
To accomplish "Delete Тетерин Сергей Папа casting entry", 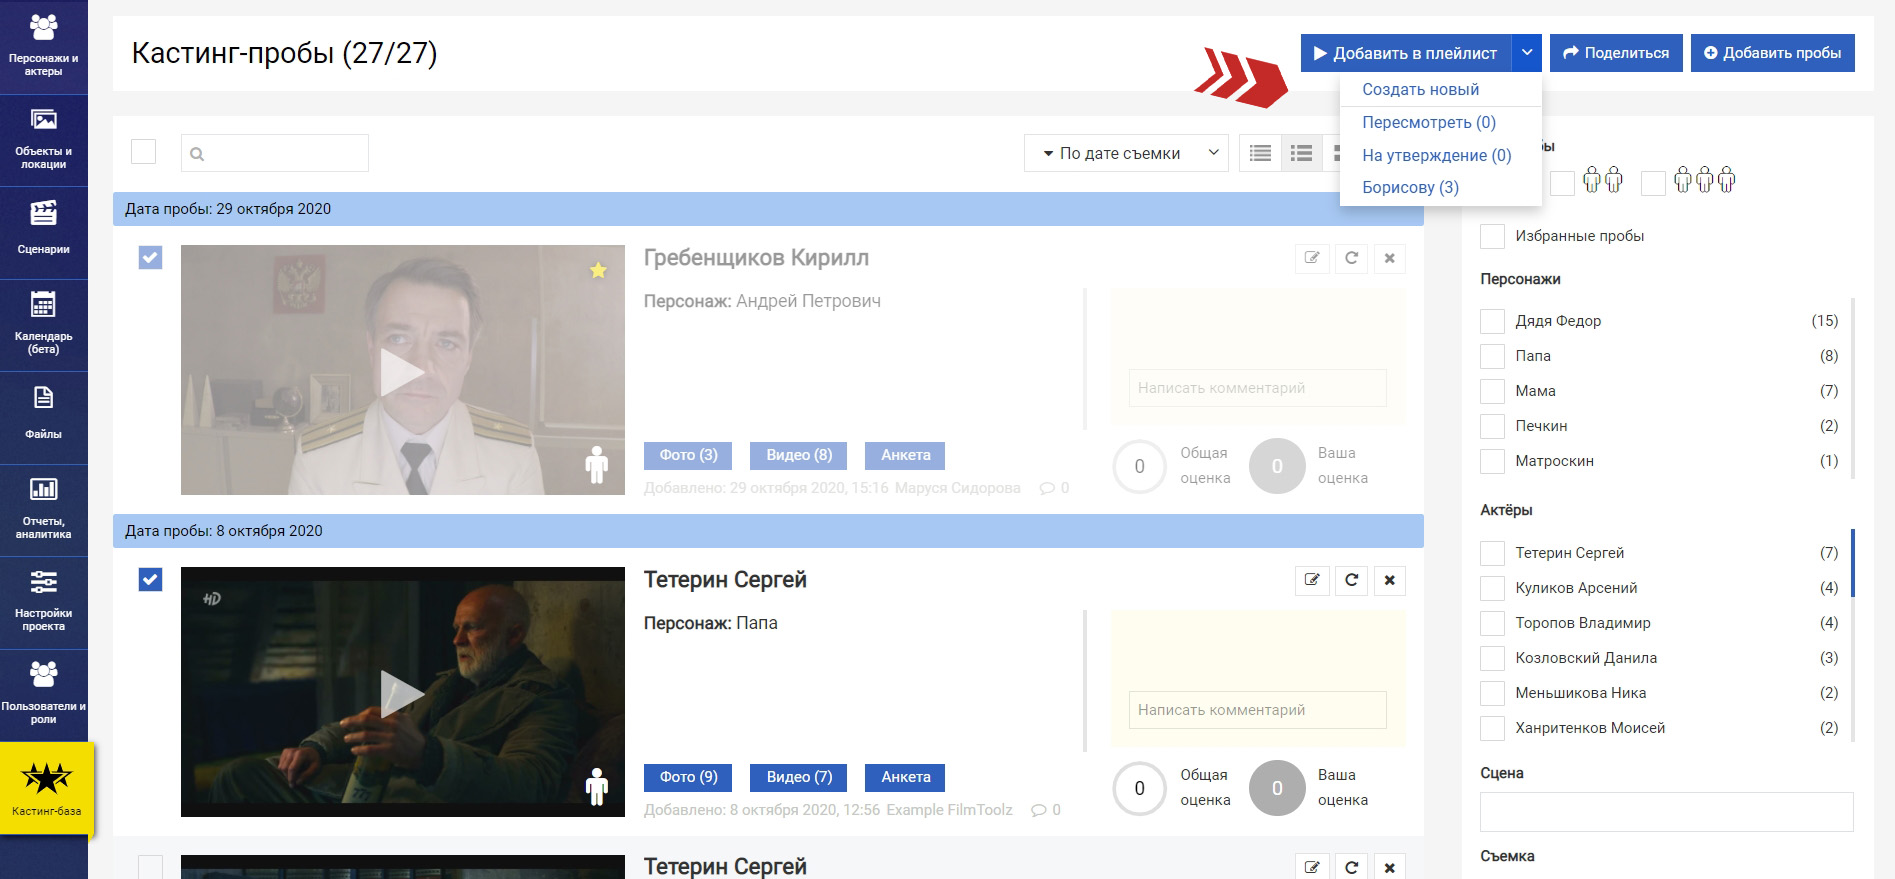I will click(x=1389, y=580).
